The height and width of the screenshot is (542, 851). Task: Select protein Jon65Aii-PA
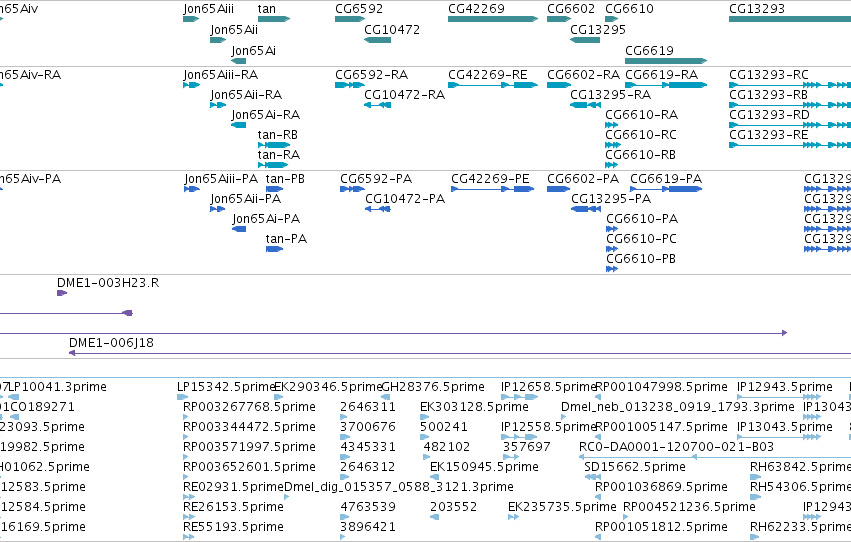point(245,199)
